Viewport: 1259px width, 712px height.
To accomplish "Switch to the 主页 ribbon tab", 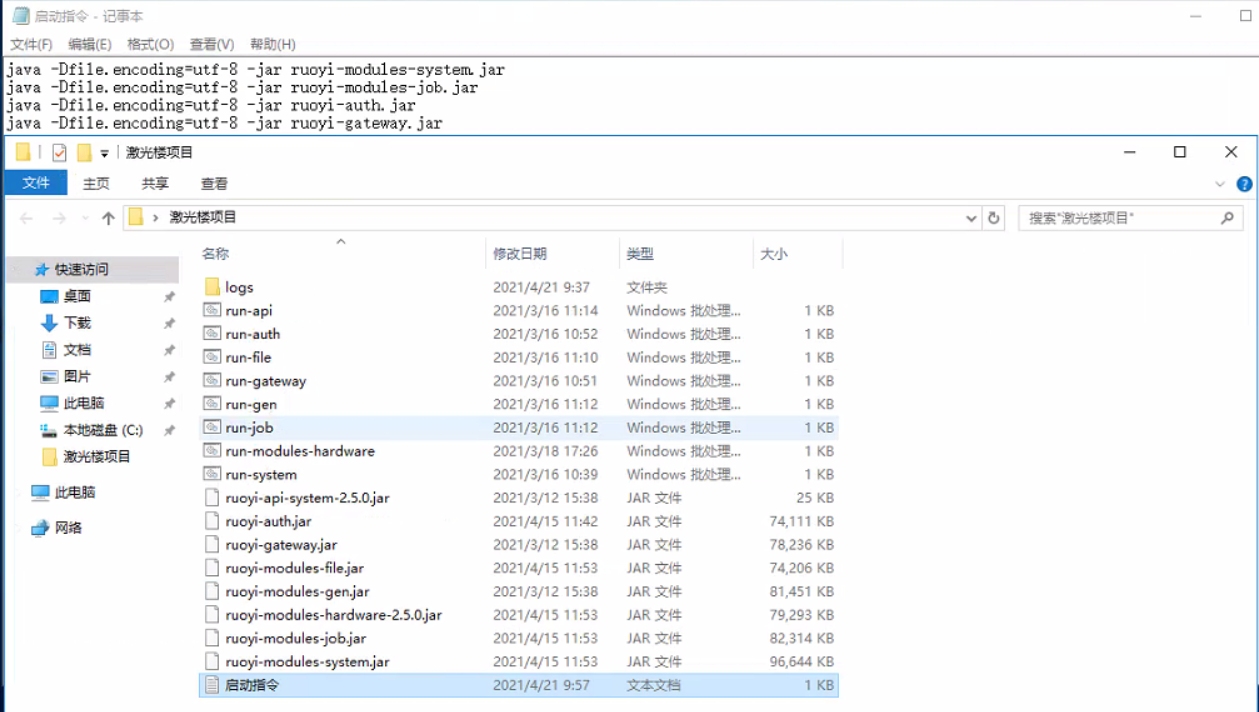I will point(96,184).
